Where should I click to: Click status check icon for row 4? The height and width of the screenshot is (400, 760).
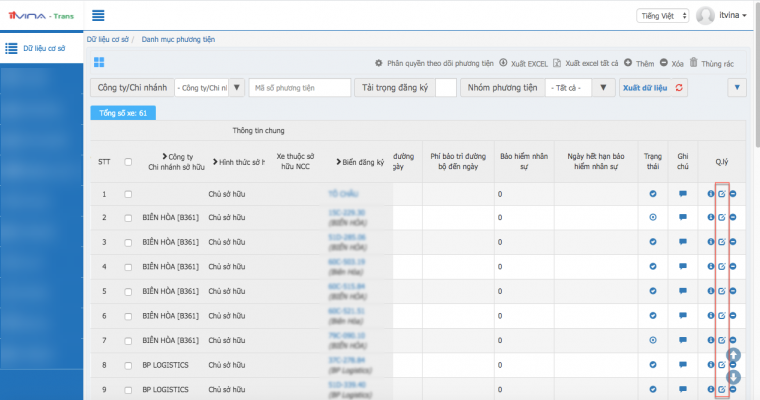(x=653, y=266)
